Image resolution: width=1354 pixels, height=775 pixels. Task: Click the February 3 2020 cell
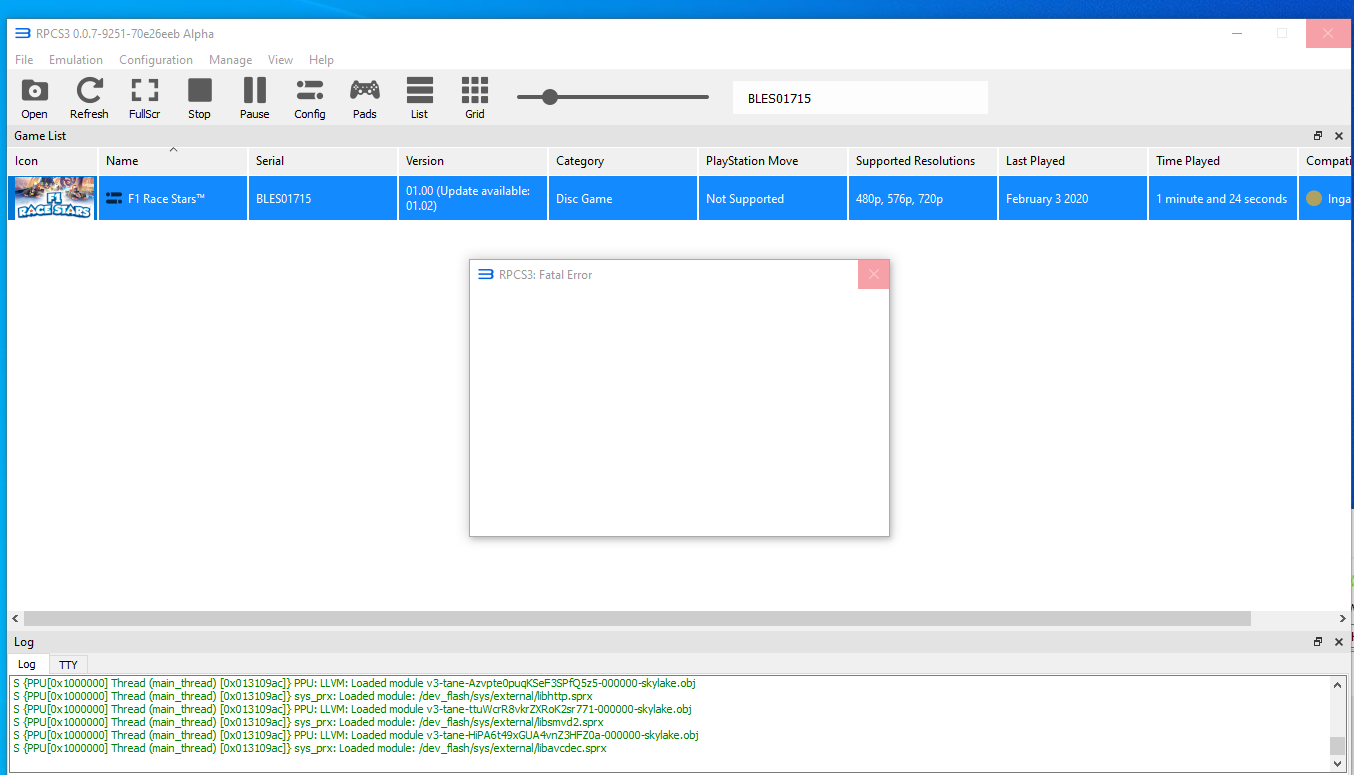coord(1073,198)
